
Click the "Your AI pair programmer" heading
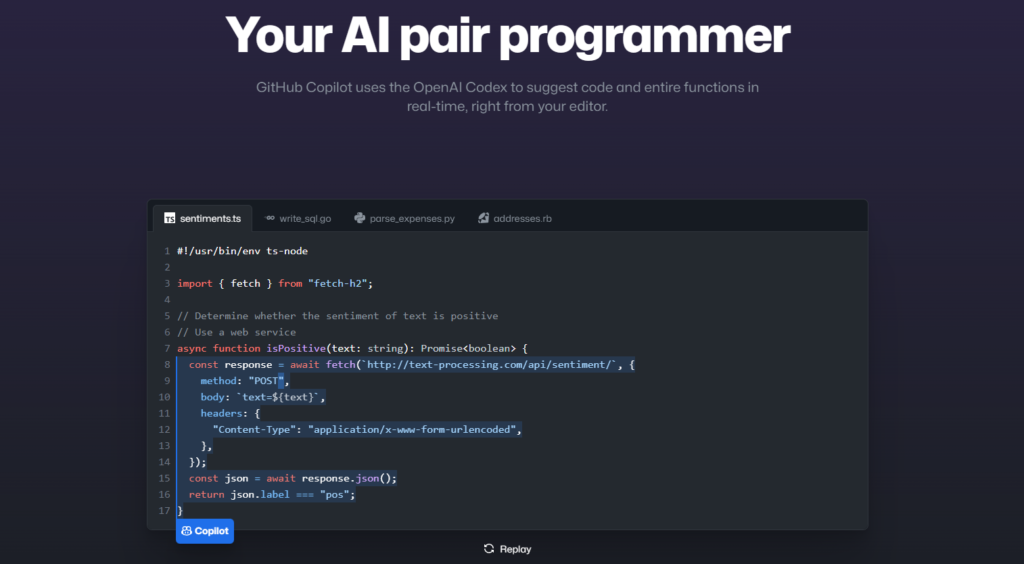(508, 35)
